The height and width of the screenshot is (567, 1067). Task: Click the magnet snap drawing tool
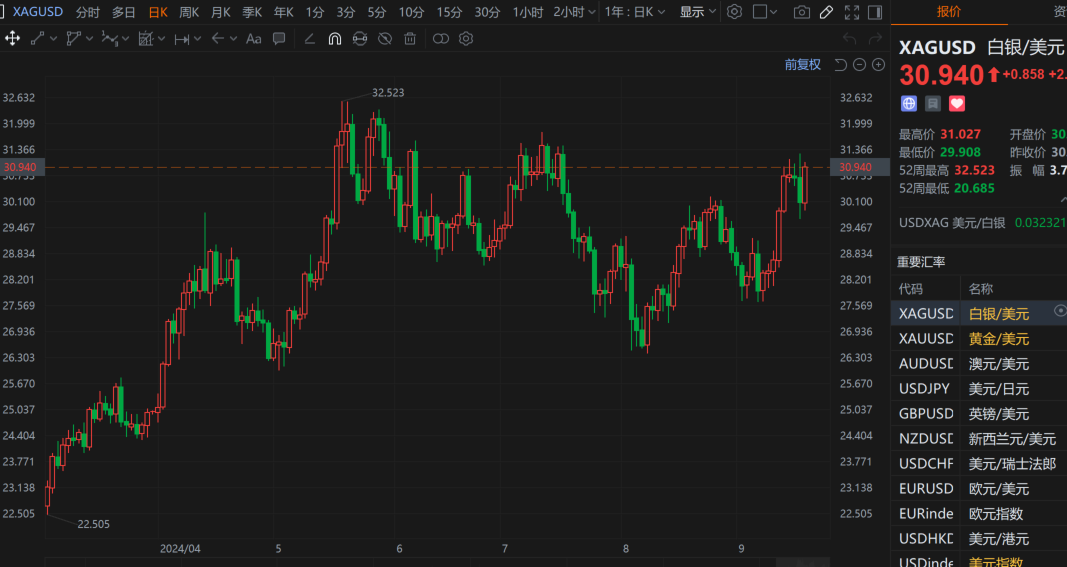coord(334,39)
